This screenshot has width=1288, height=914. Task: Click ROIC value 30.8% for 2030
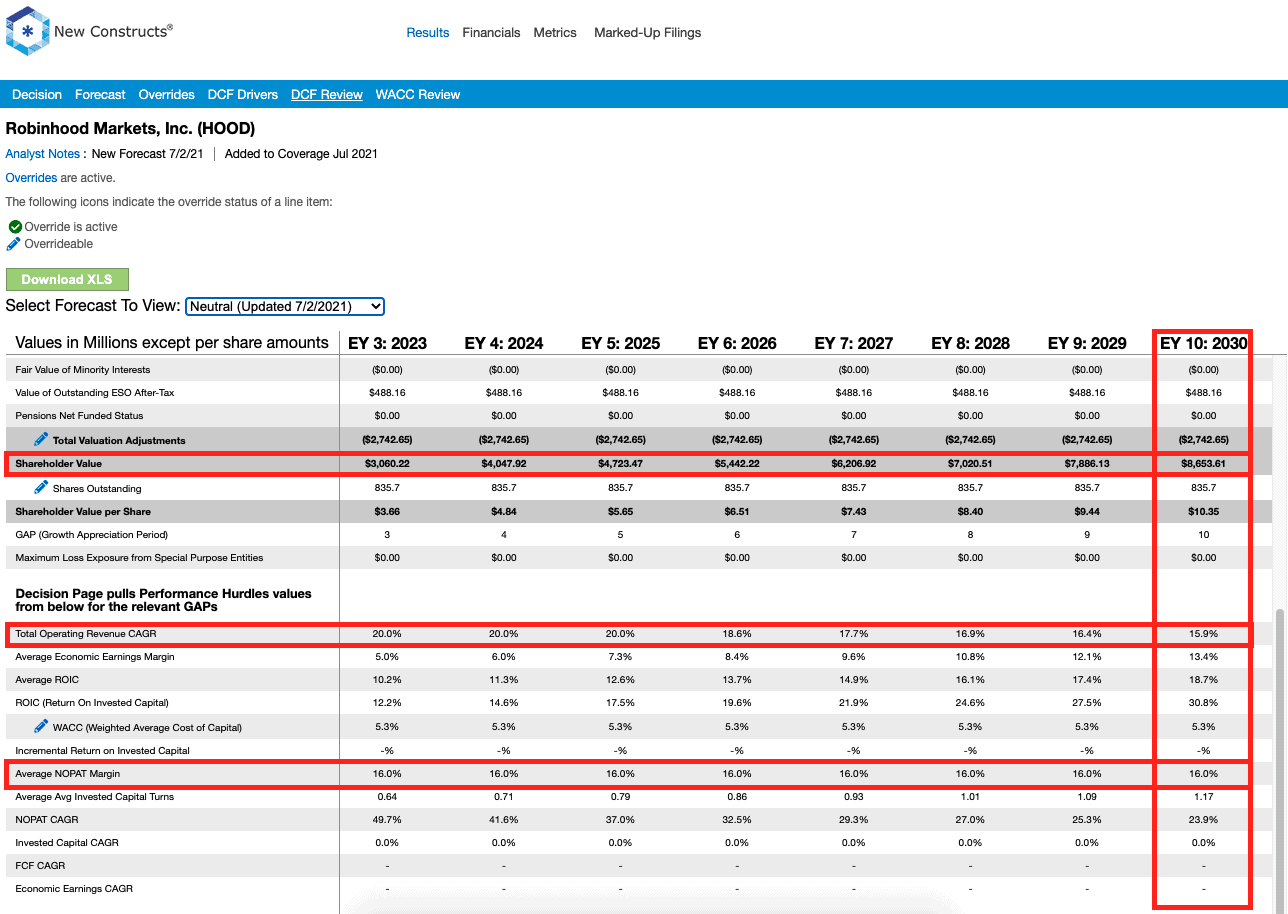pos(1204,703)
